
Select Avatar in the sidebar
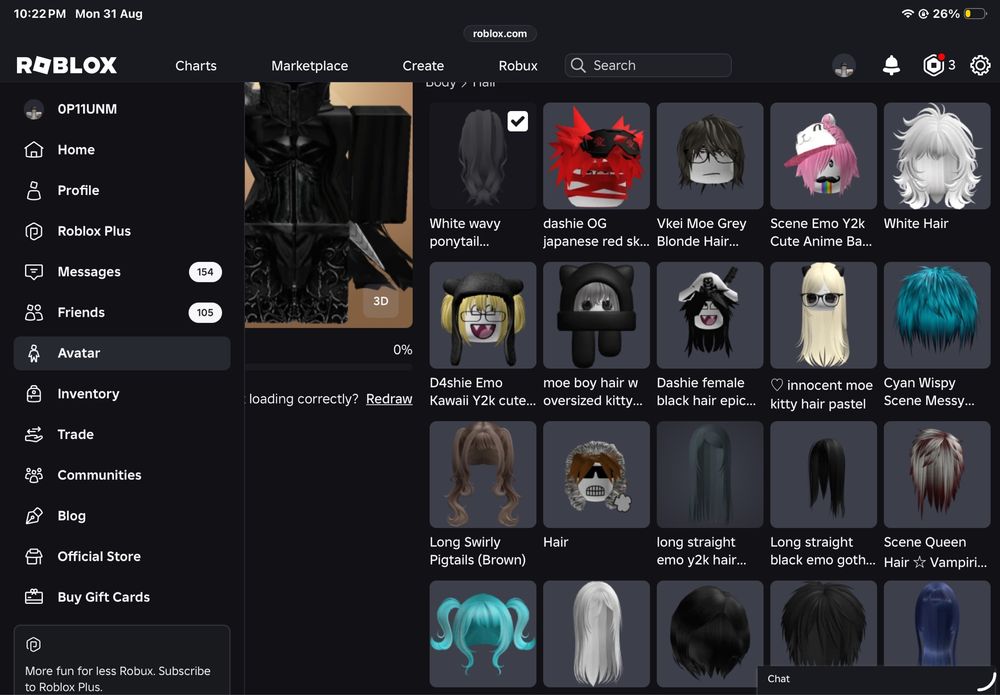pos(122,353)
